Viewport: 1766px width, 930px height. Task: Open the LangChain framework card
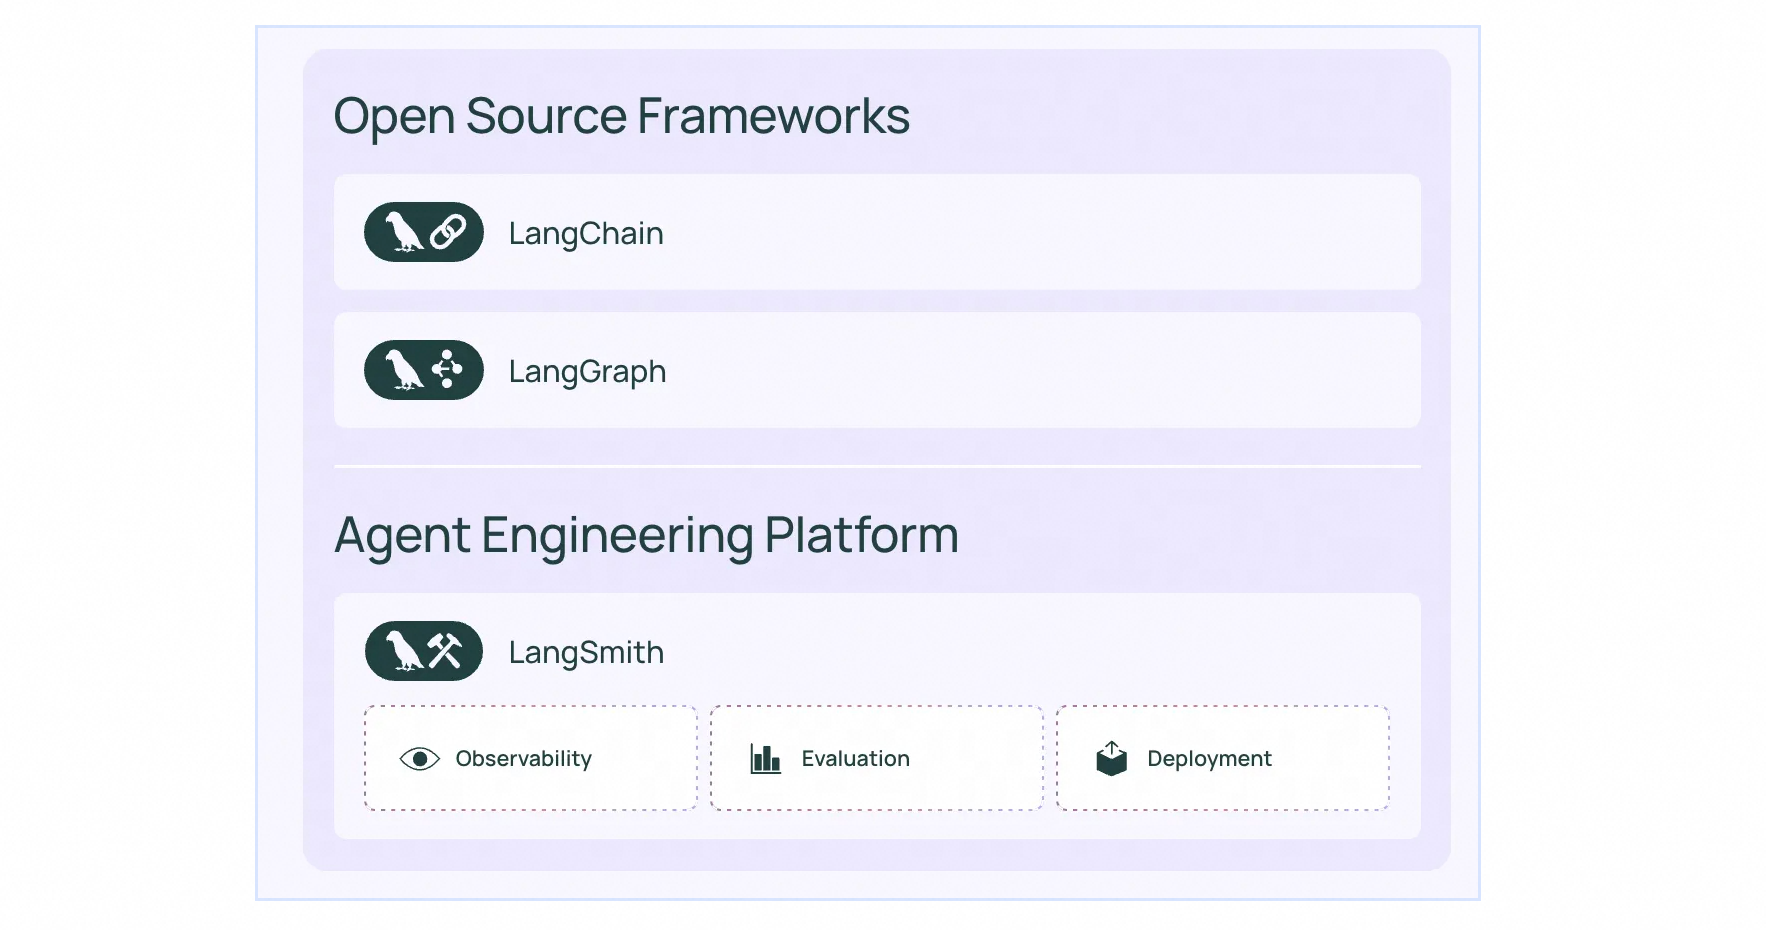[x=877, y=232]
